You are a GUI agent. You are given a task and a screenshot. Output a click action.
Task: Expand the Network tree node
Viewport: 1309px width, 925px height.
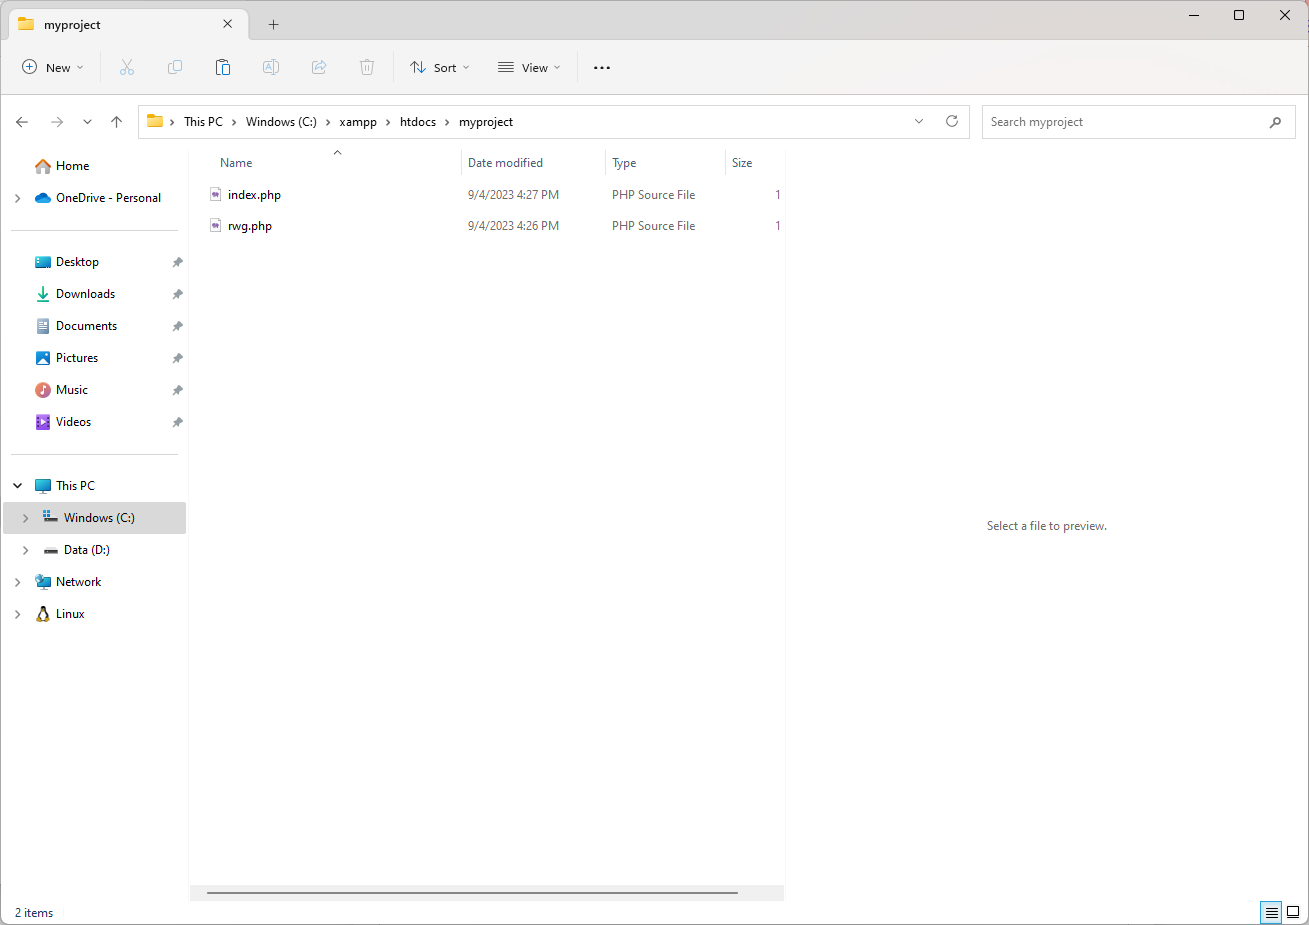pyautogui.click(x=17, y=582)
